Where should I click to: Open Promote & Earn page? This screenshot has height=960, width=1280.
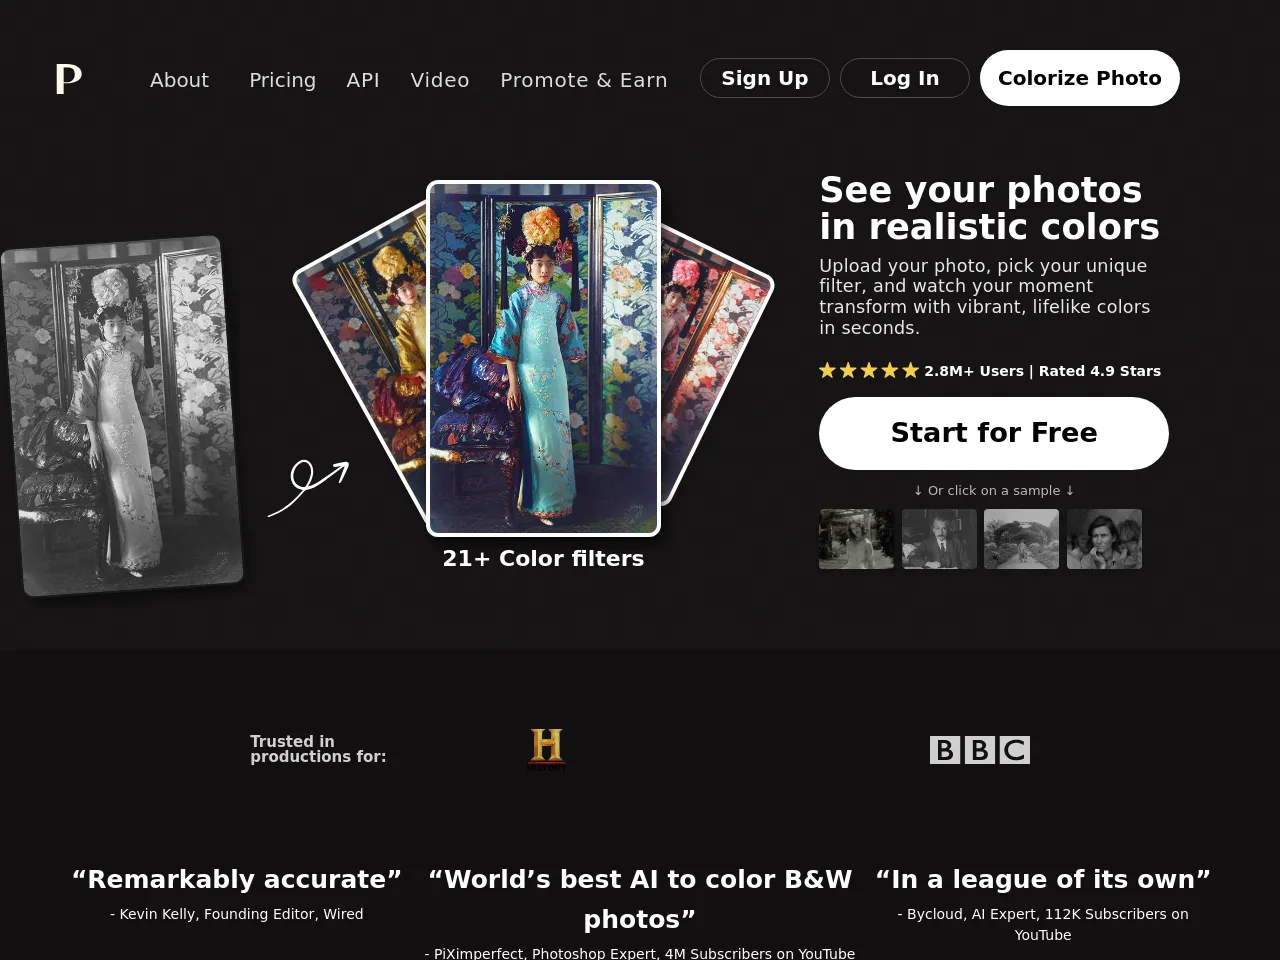pos(584,80)
